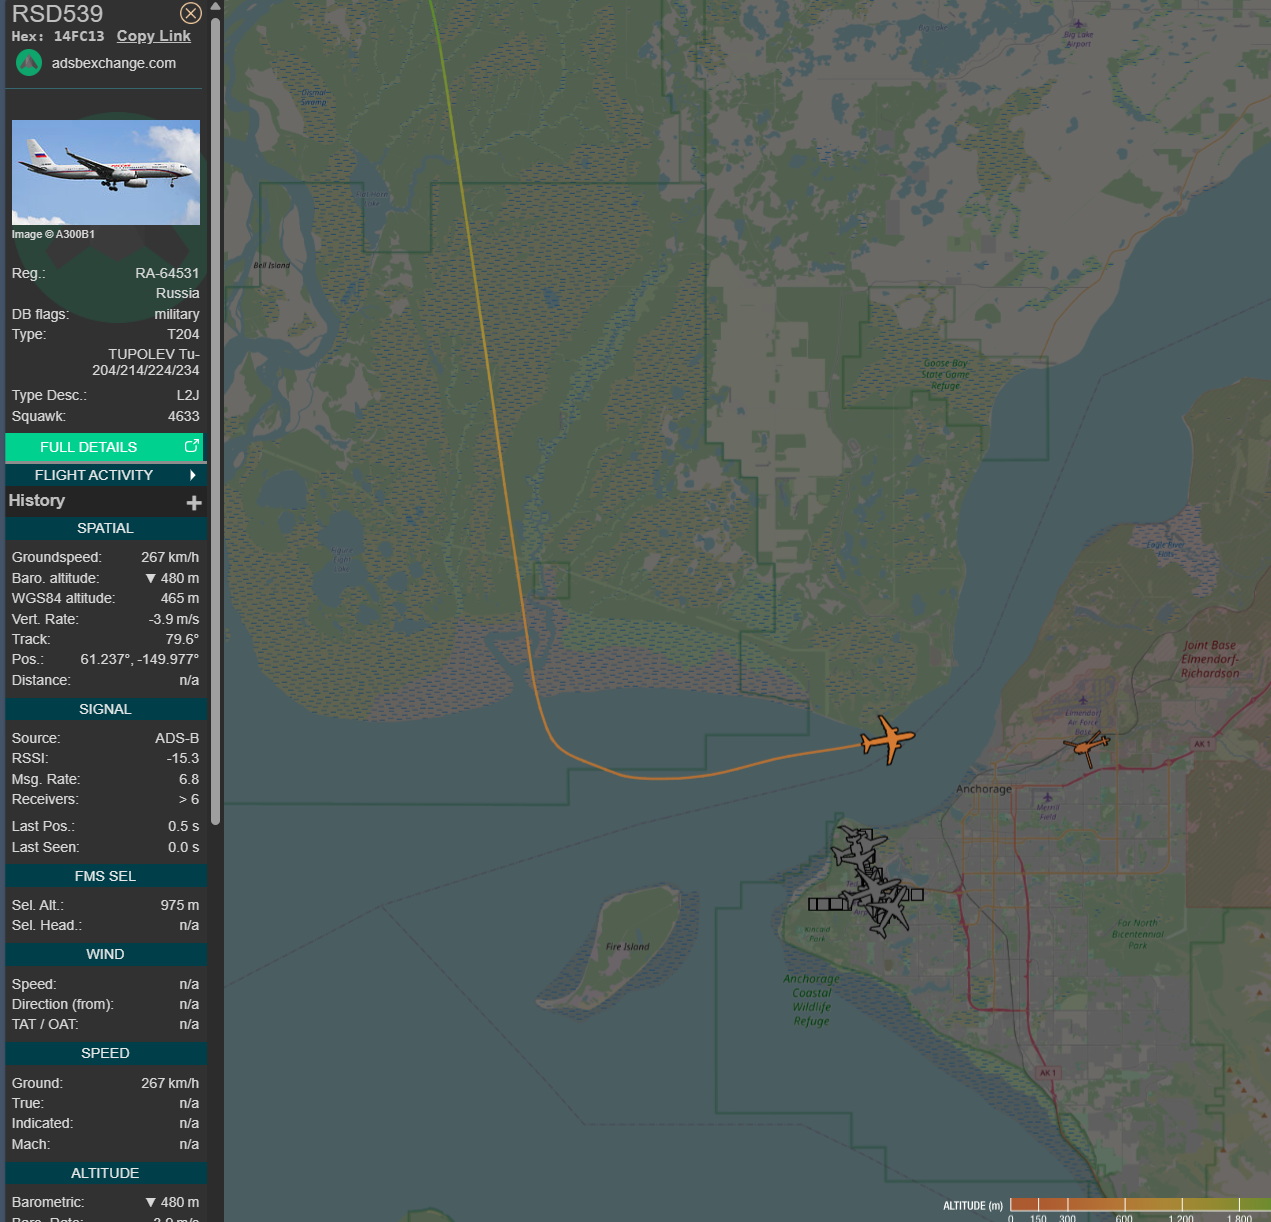The width and height of the screenshot is (1271, 1222).
Task: Click the type code T204
Action: coord(183,334)
